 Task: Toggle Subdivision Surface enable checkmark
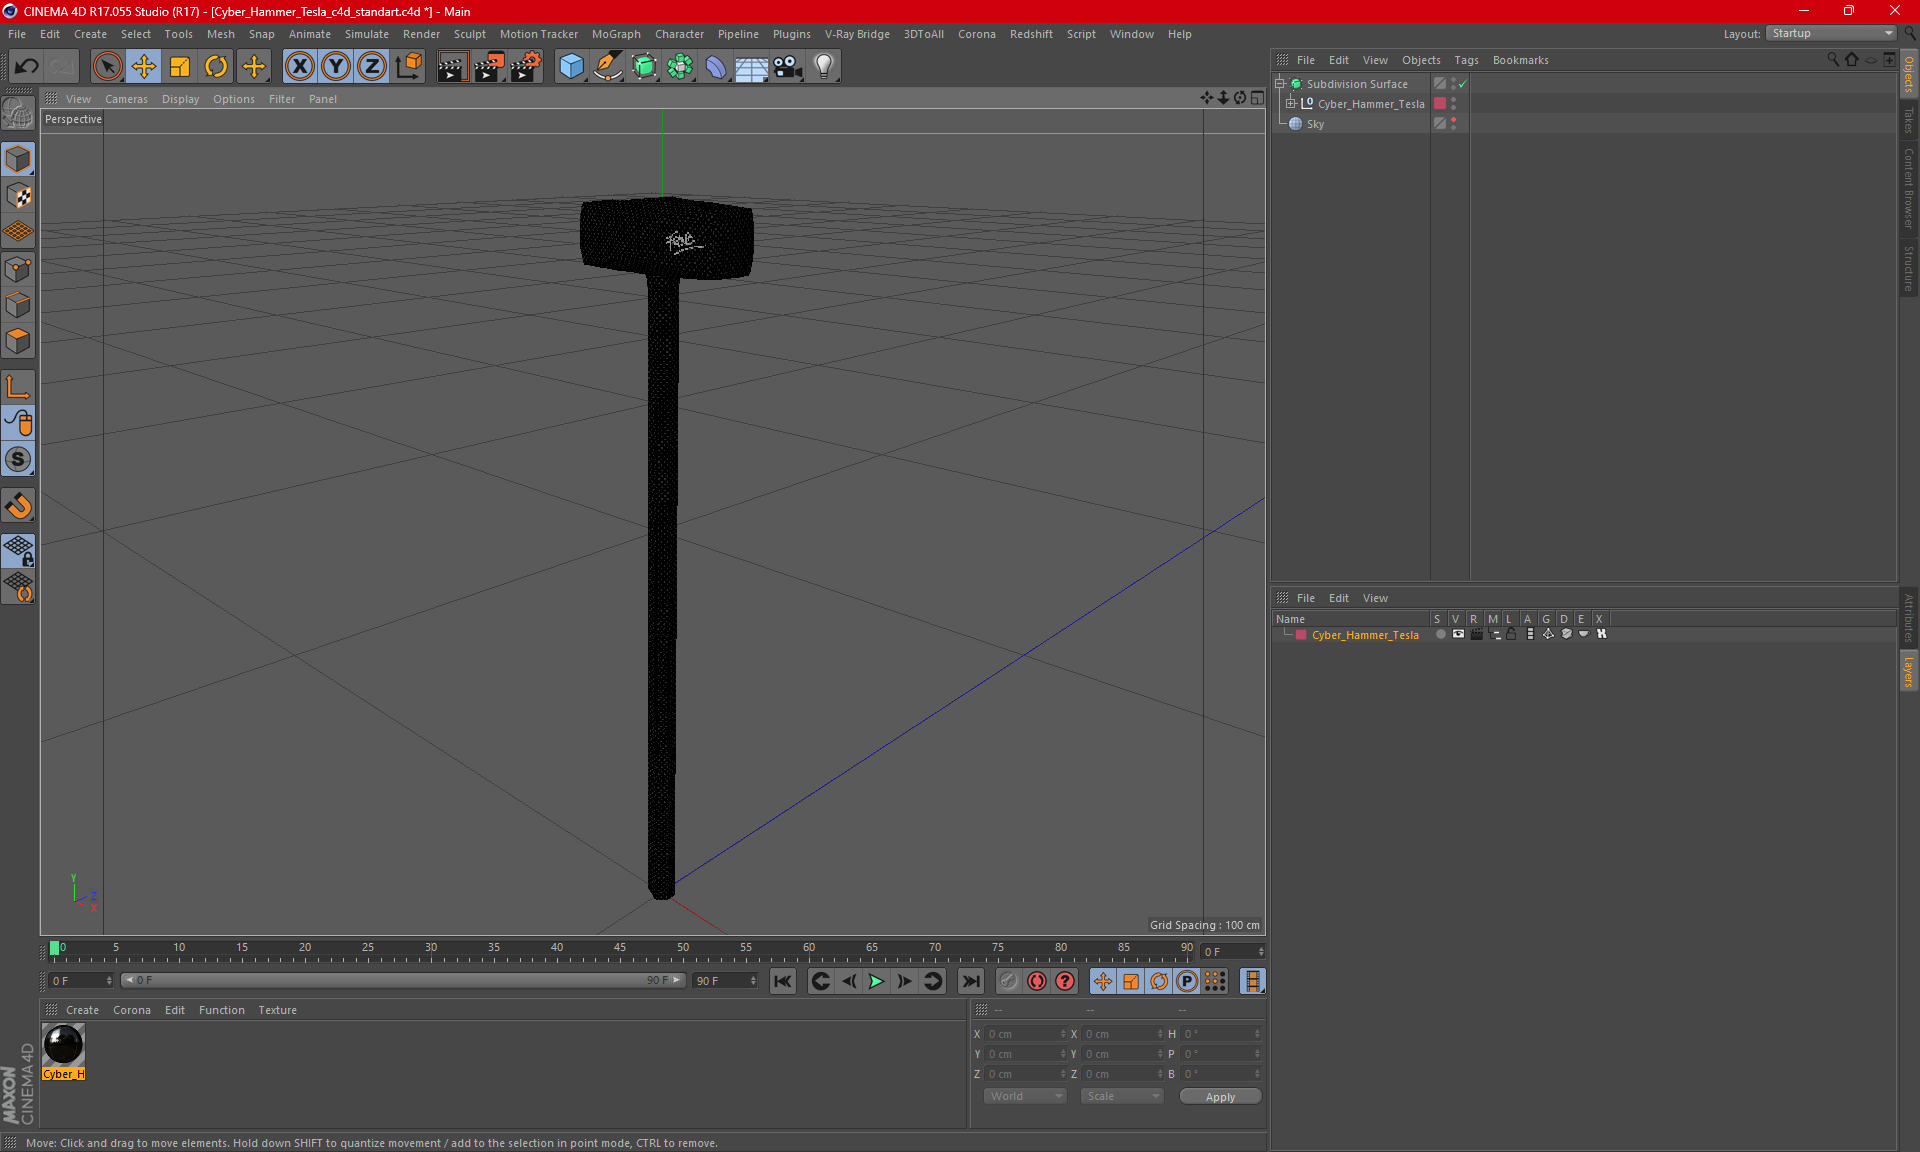coord(1463,84)
